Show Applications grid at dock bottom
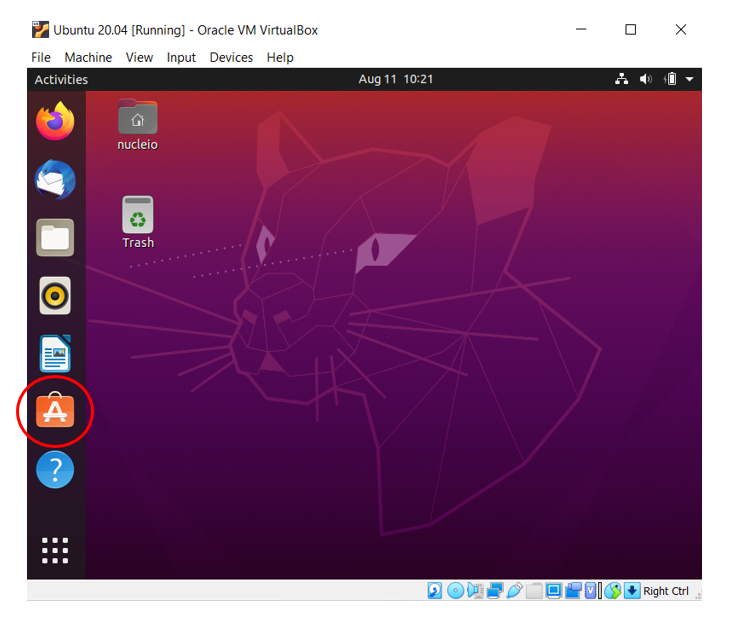The width and height of the screenshot is (729, 622). click(55, 550)
